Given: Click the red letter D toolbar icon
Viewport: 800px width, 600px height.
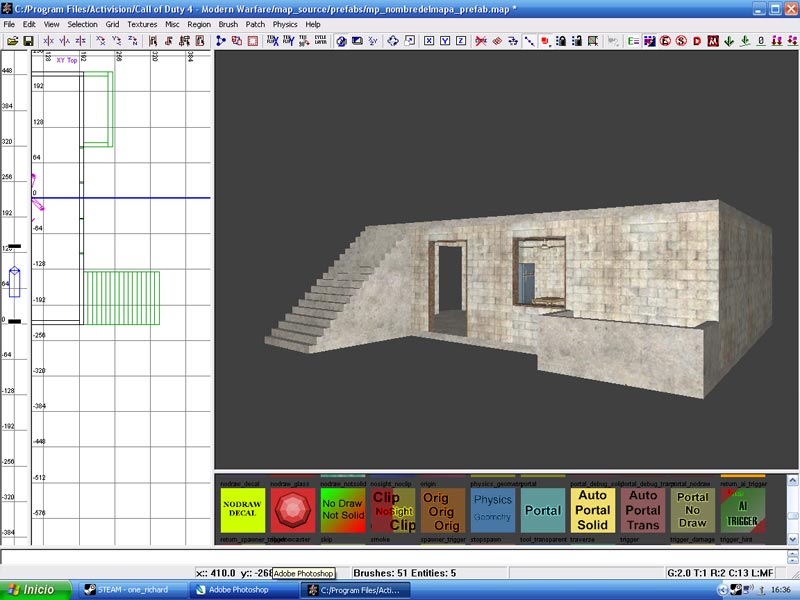Looking at the screenshot, I should (x=697, y=41).
